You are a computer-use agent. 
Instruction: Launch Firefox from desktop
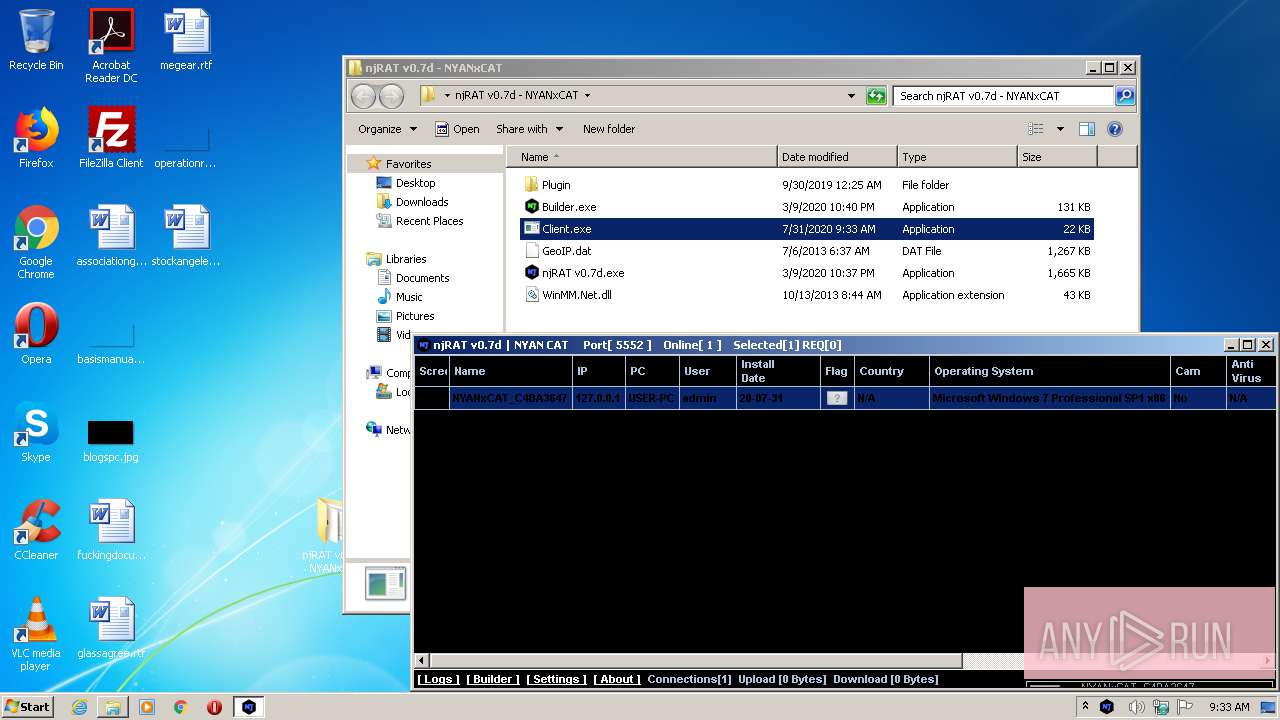click(x=36, y=138)
